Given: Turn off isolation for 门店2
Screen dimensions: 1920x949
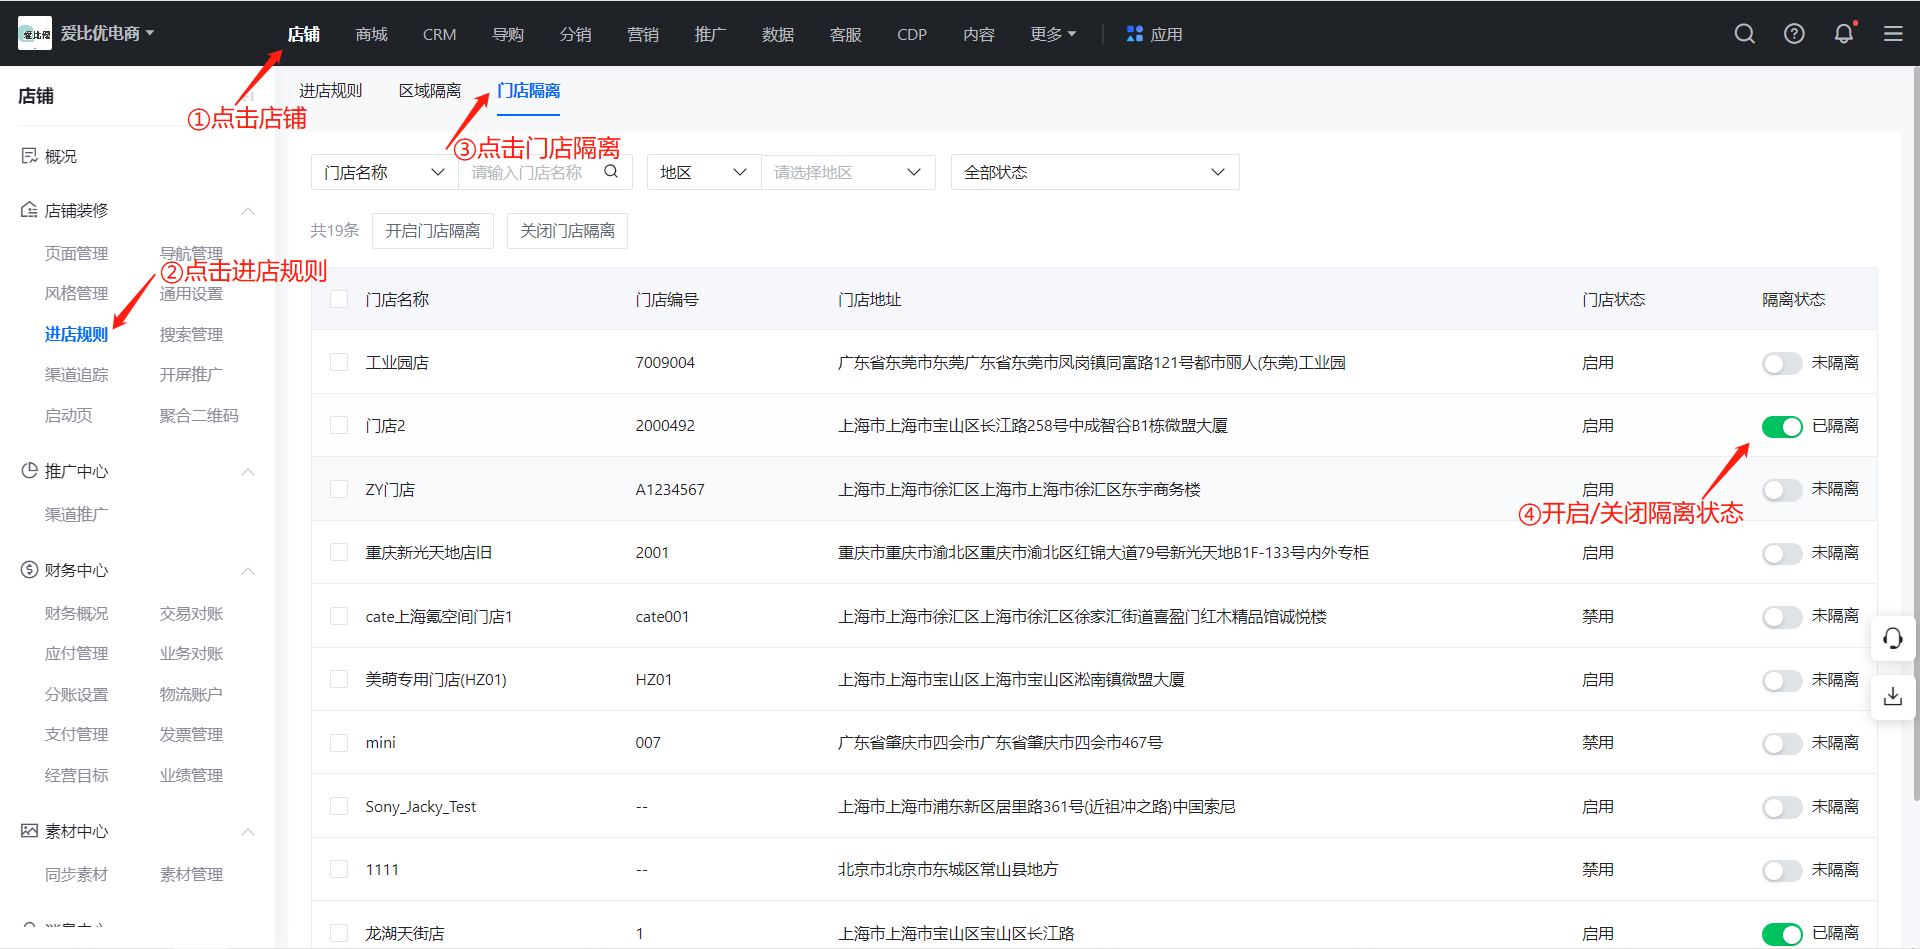Looking at the screenshot, I should tap(1782, 427).
